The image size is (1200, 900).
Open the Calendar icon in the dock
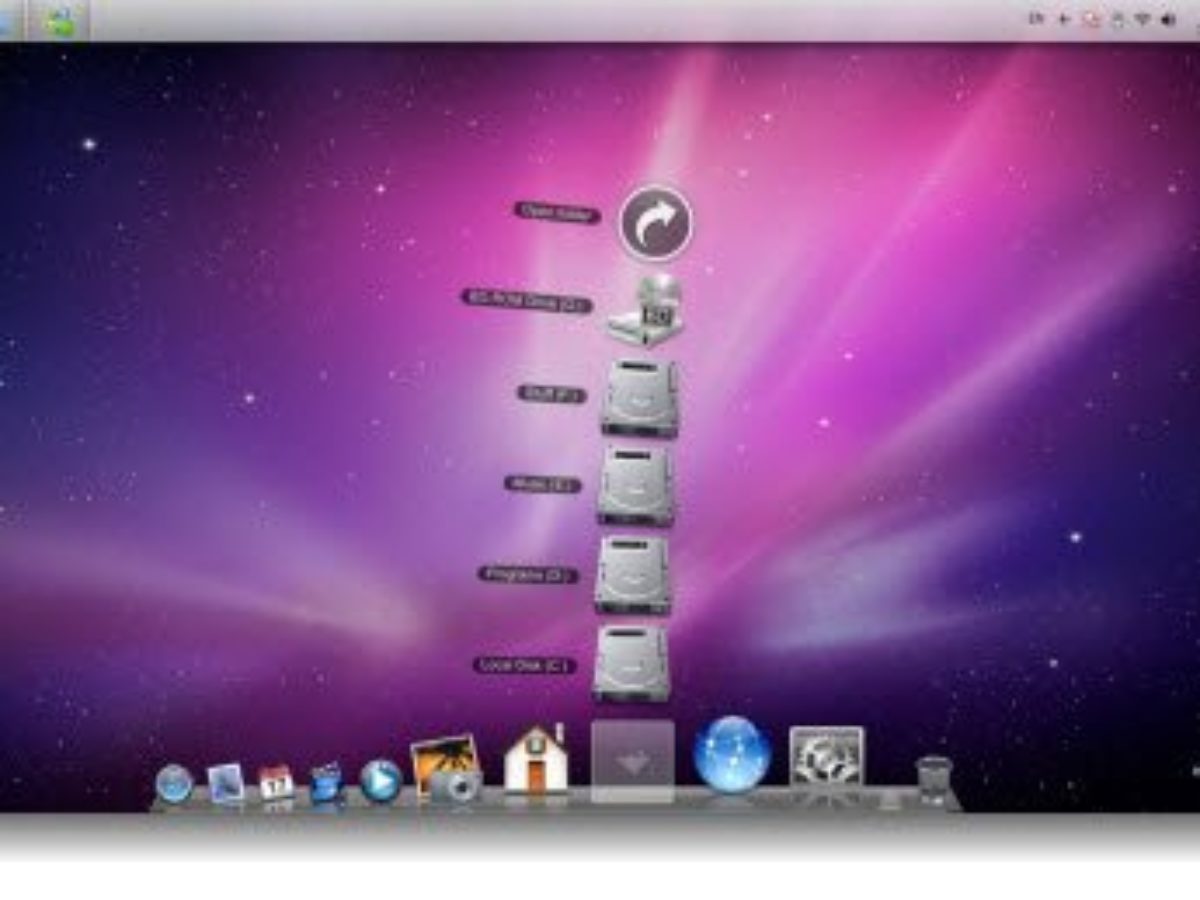[x=276, y=782]
